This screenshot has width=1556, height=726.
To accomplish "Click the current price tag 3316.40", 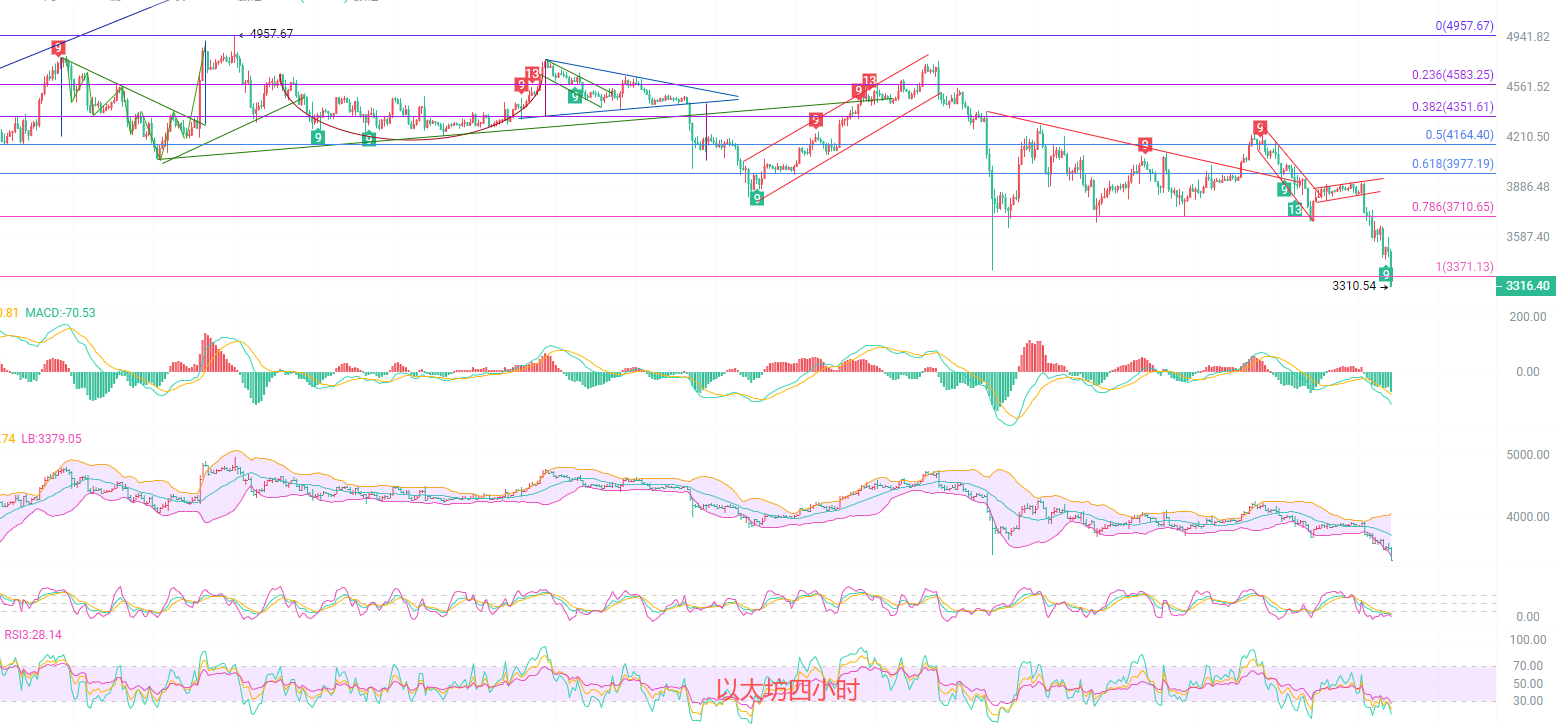I will 1525,287.
